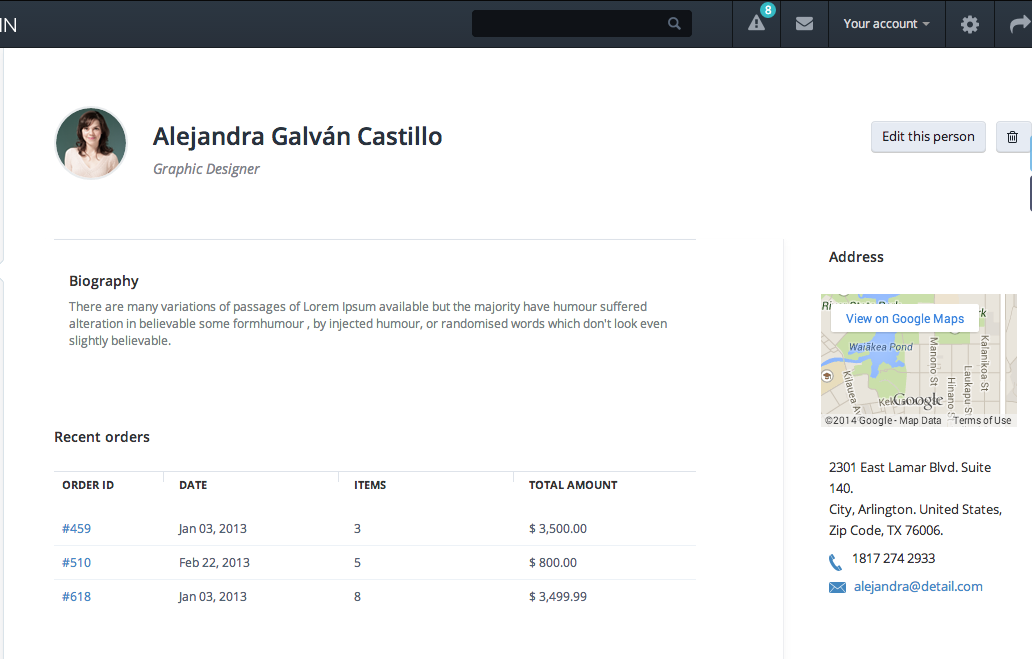Click the share arrow icon in top bar
This screenshot has width=1032, height=659.
tap(1018, 24)
